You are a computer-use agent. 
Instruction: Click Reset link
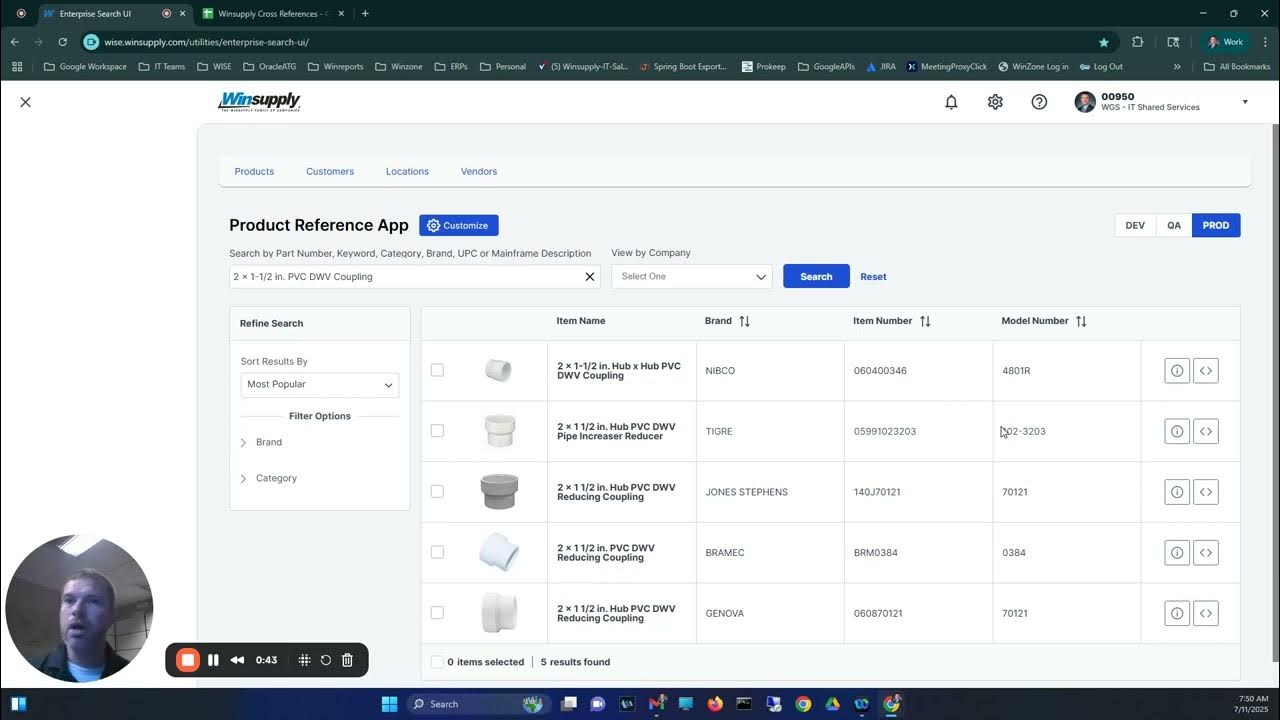[x=873, y=277]
